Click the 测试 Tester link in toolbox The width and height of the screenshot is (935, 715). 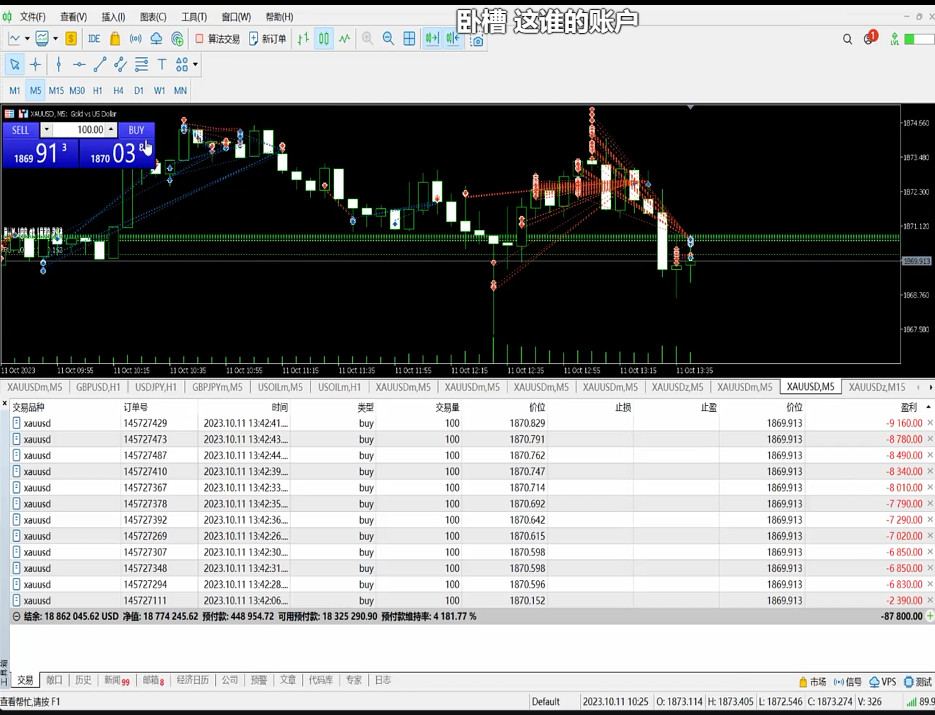[918, 682]
